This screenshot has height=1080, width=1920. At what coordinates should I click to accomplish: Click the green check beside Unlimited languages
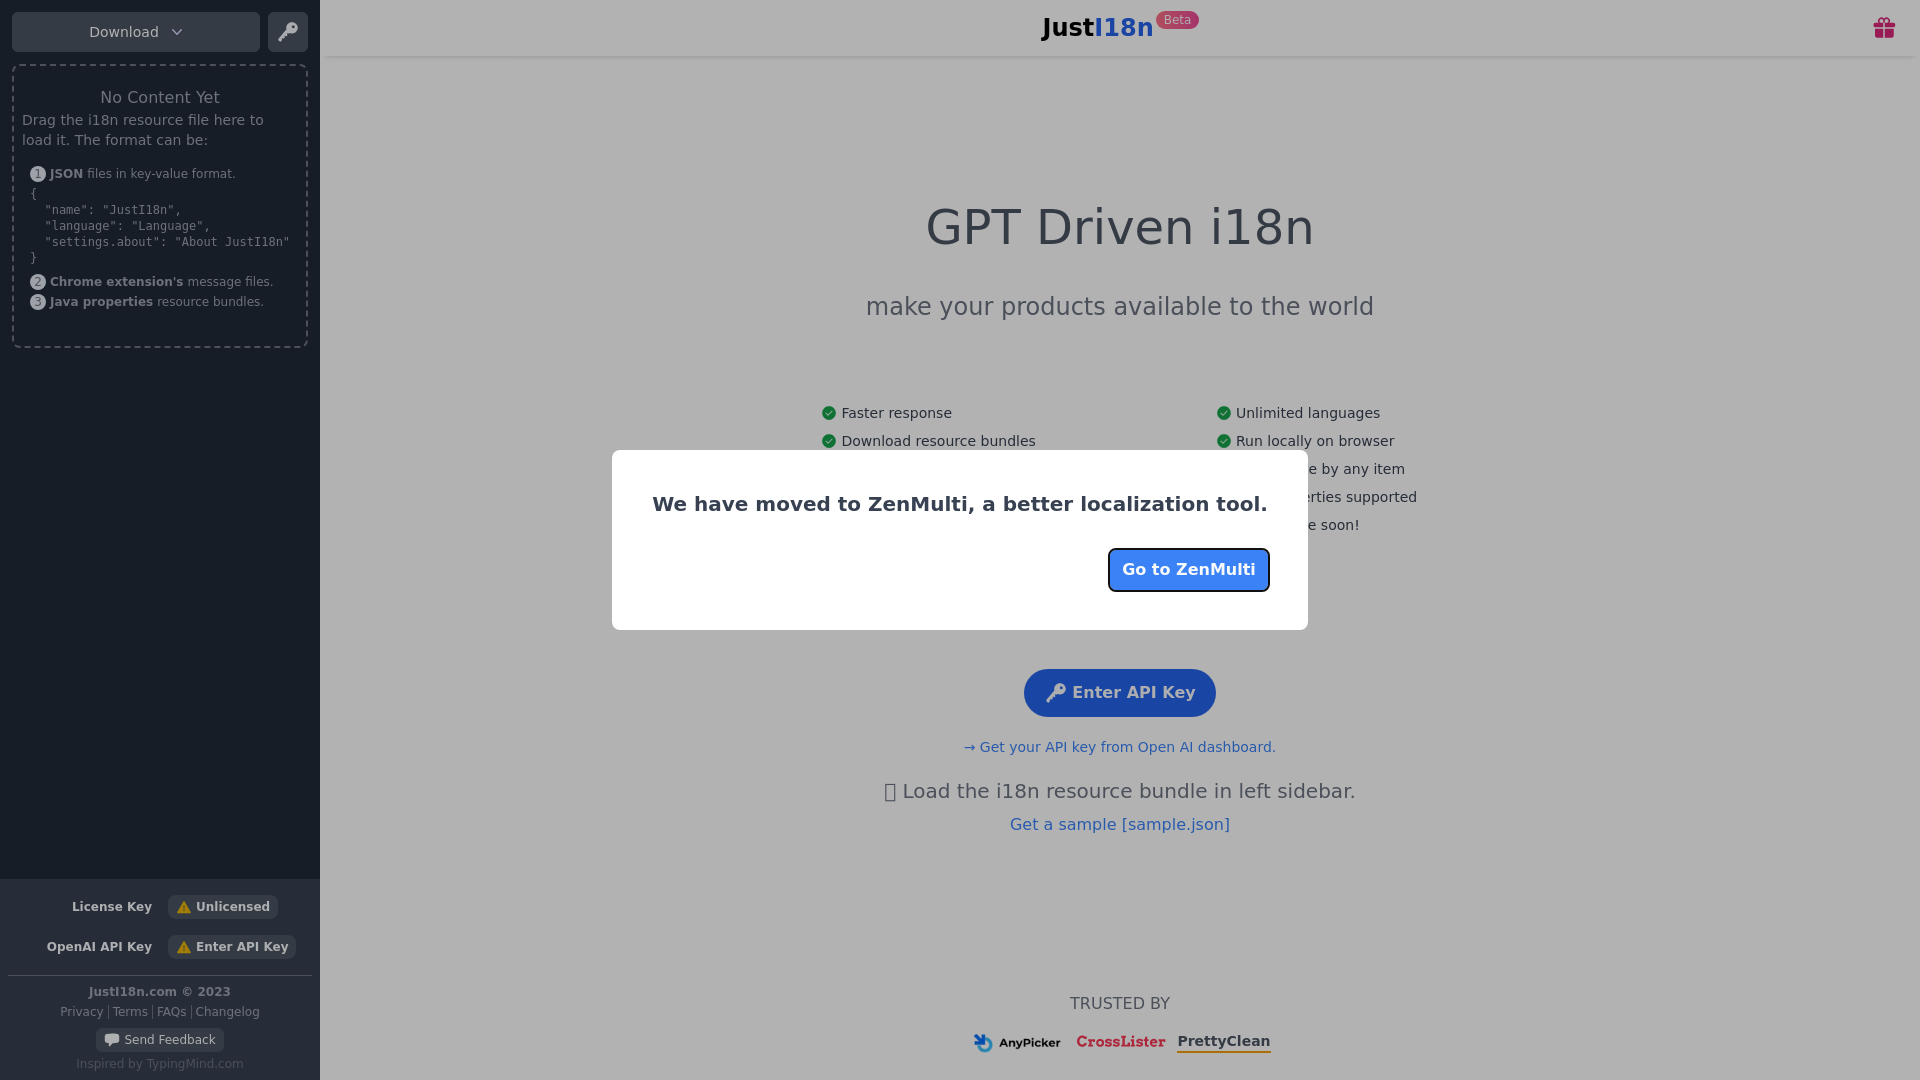pyautogui.click(x=1223, y=413)
